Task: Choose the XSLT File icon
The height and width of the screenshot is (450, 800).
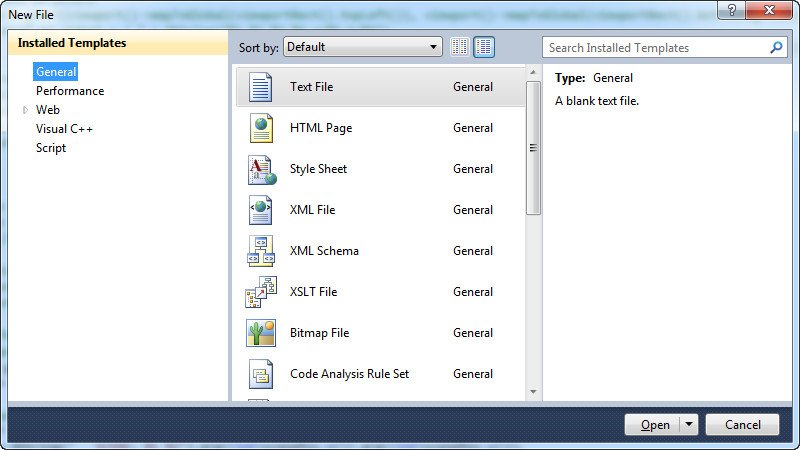Action: pyautogui.click(x=261, y=292)
